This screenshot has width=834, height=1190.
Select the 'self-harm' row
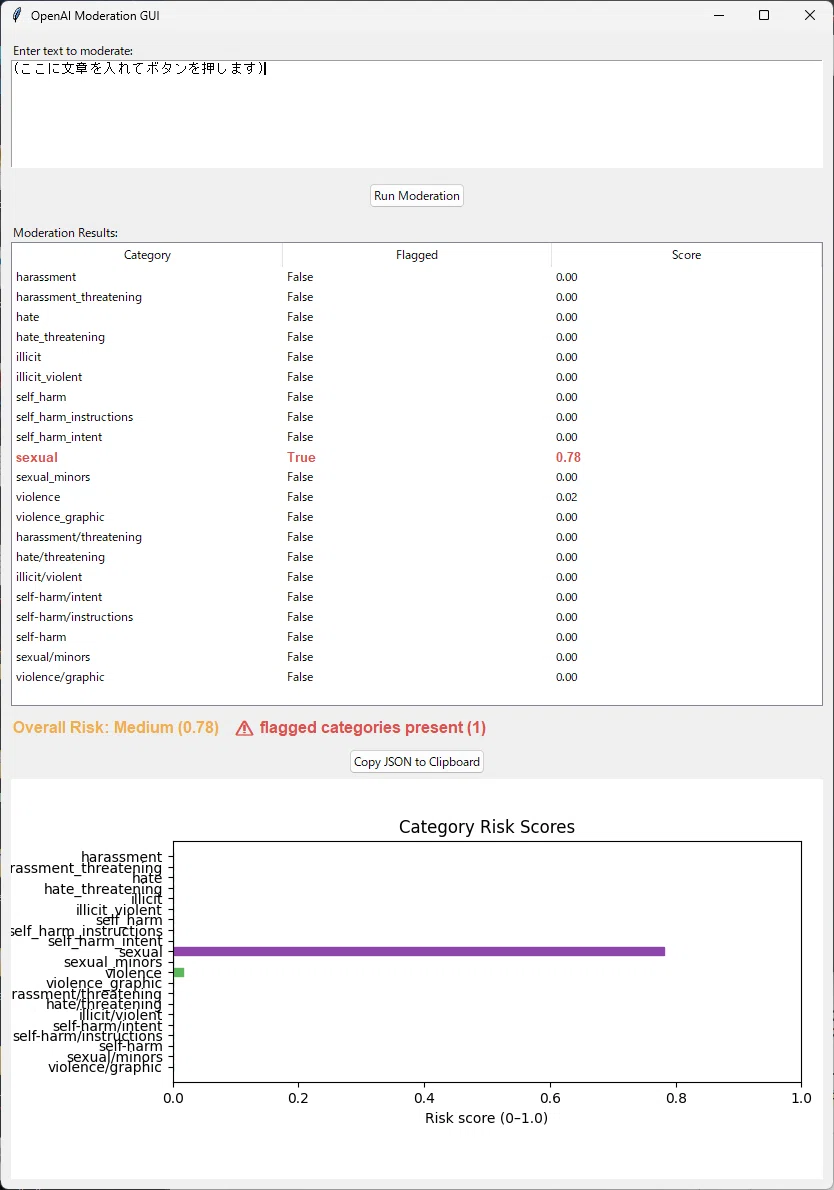coord(417,637)
